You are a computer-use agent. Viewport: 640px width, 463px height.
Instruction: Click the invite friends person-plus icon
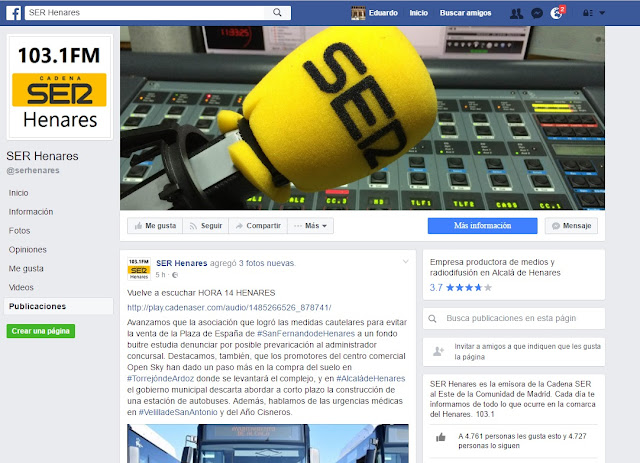[x=438, y=351]
